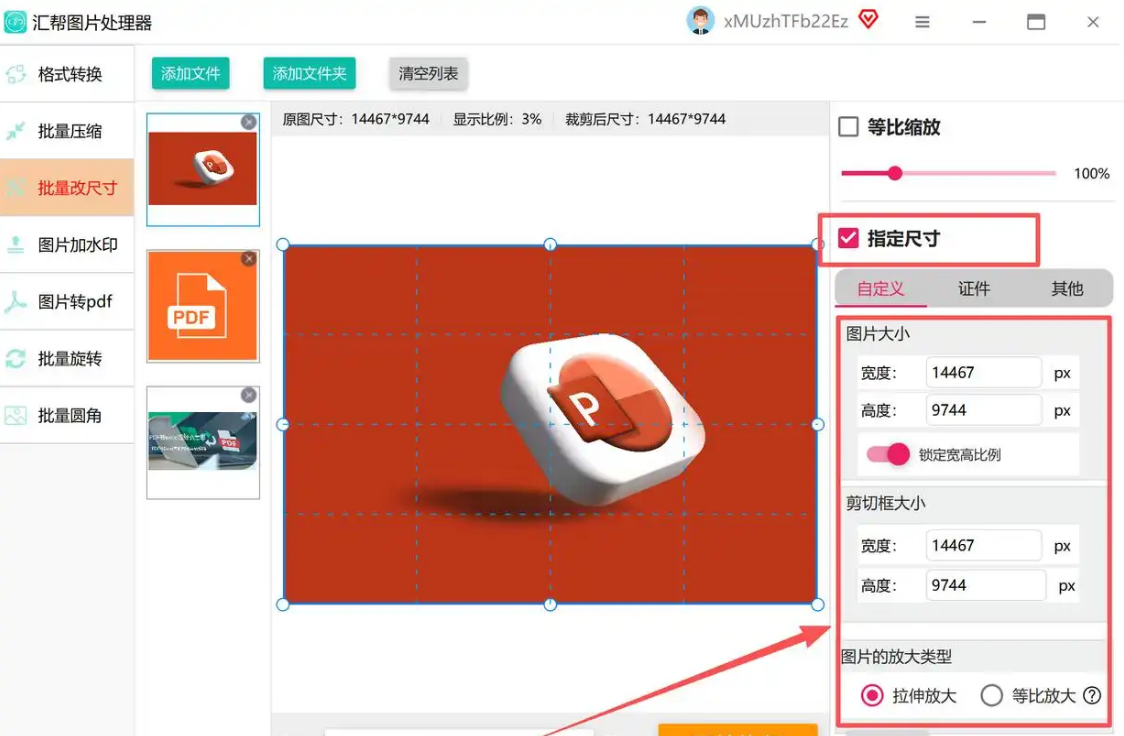Click the crop frame bottom-right handle
This screenshot has height=736, width=1124.
(x=818, y=604)
